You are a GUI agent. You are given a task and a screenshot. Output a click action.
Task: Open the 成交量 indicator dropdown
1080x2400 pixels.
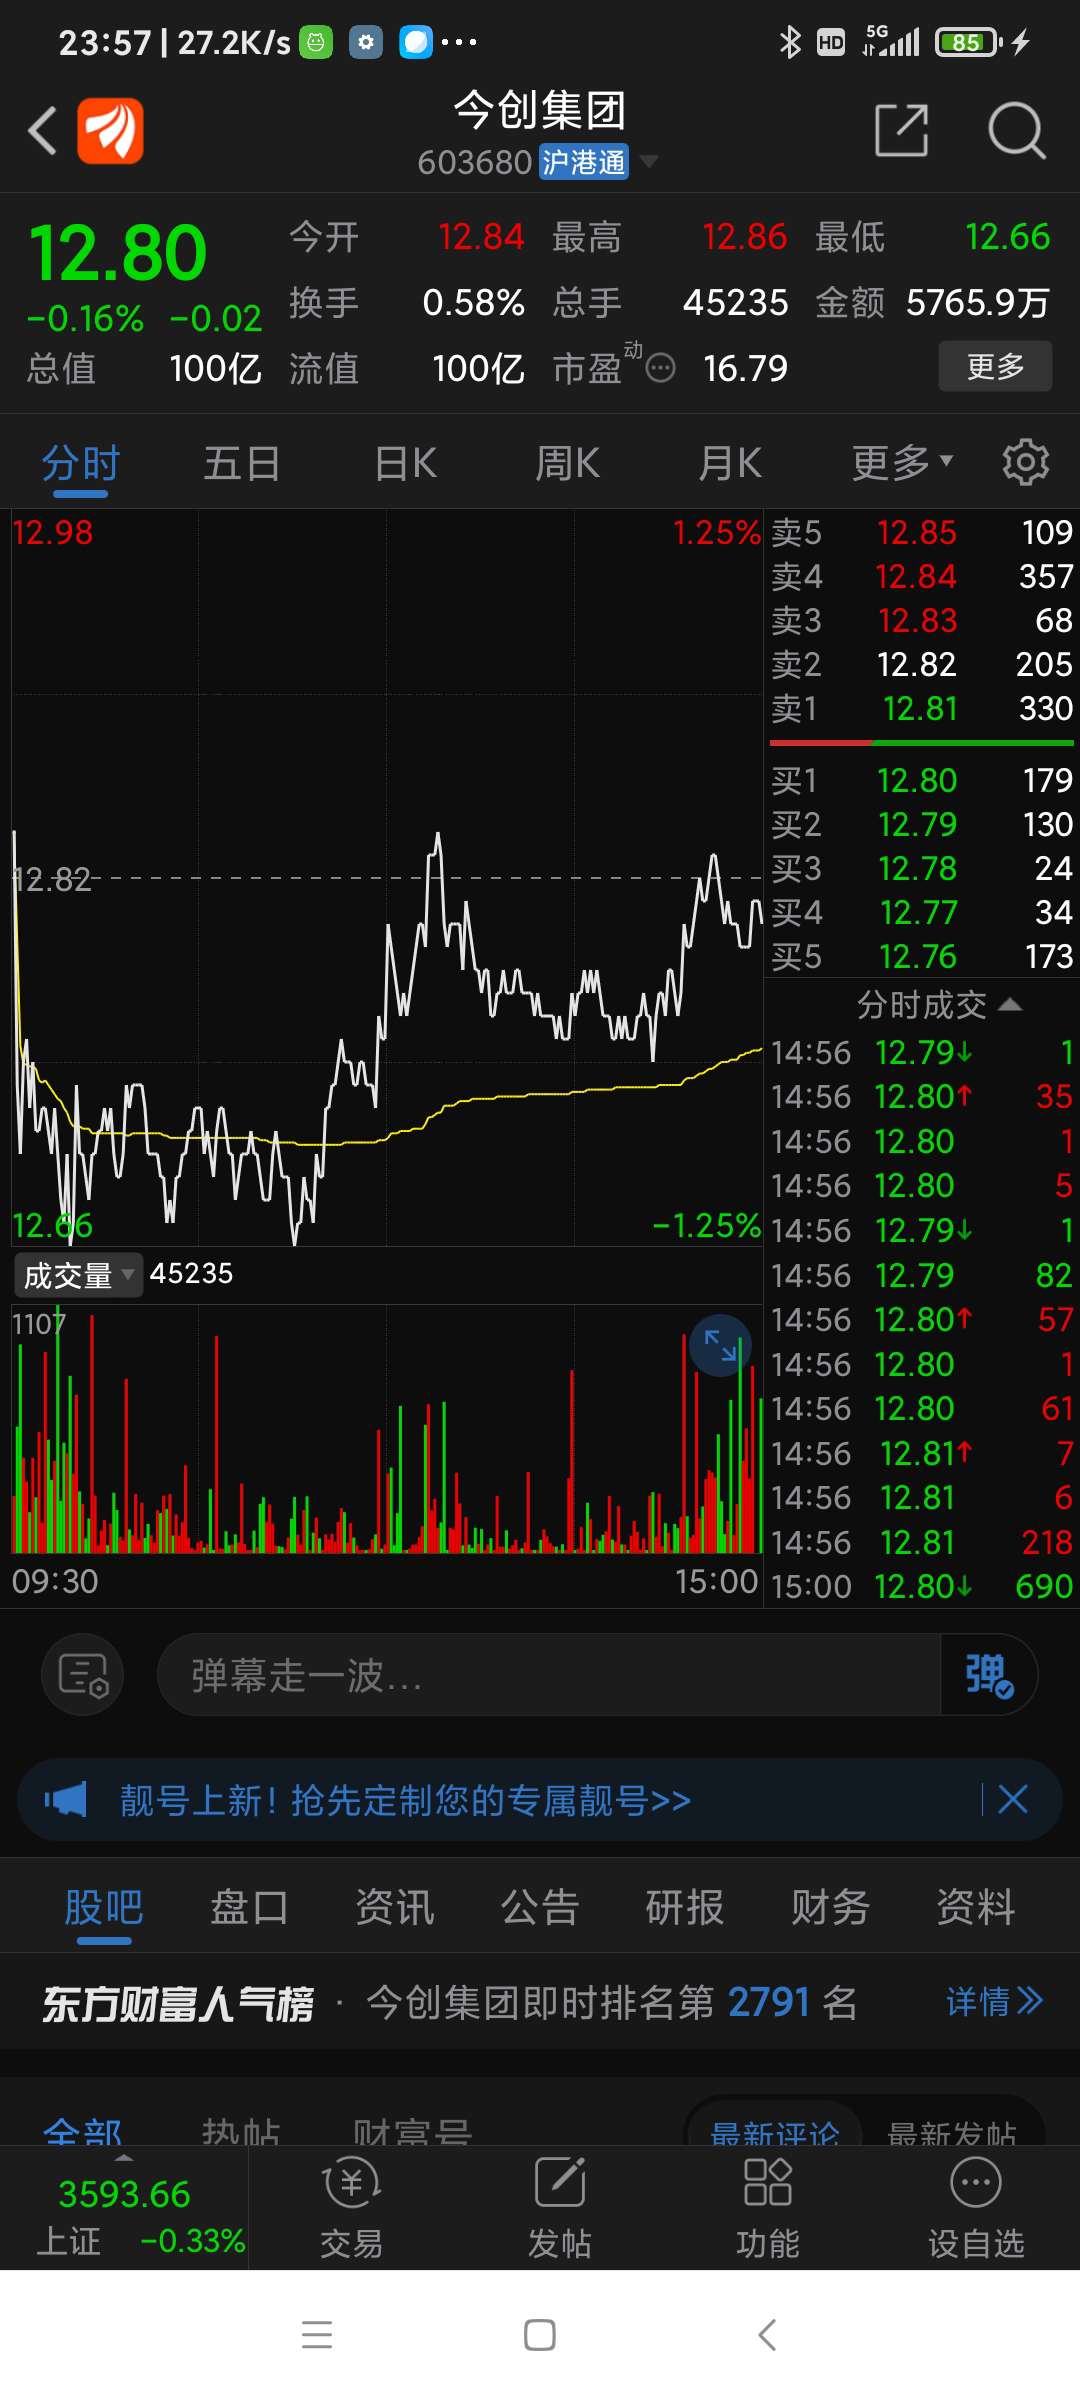[x=79, y=1275]
